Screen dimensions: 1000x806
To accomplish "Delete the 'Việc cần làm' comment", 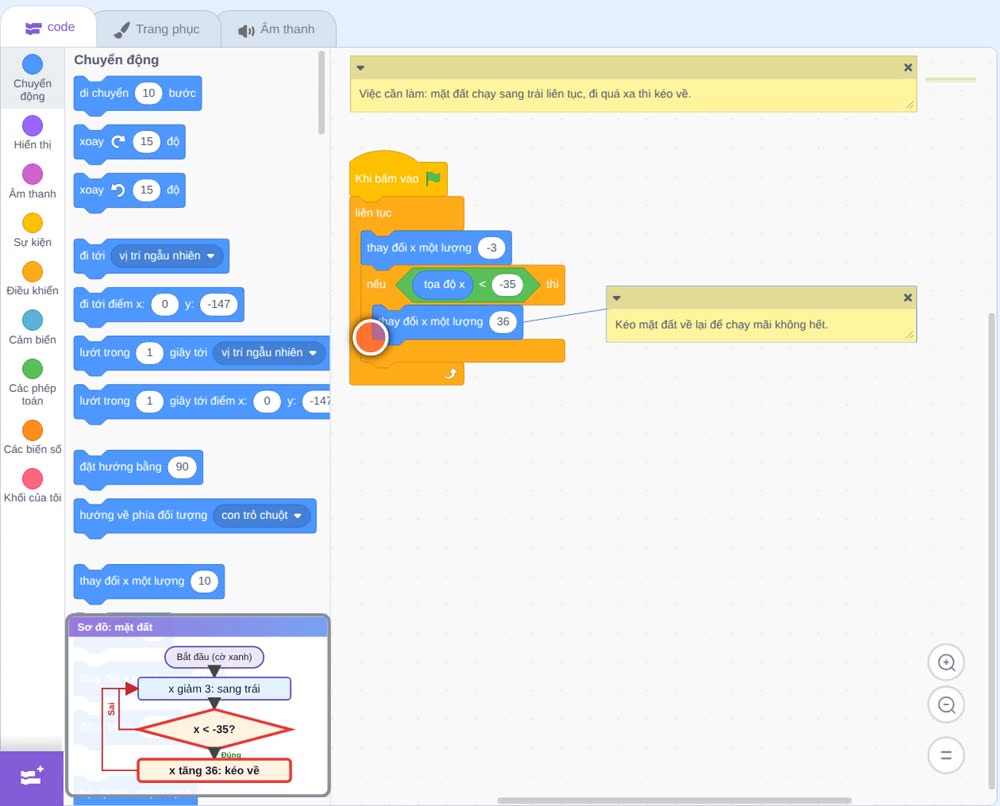I will click(x=908, y=68).
